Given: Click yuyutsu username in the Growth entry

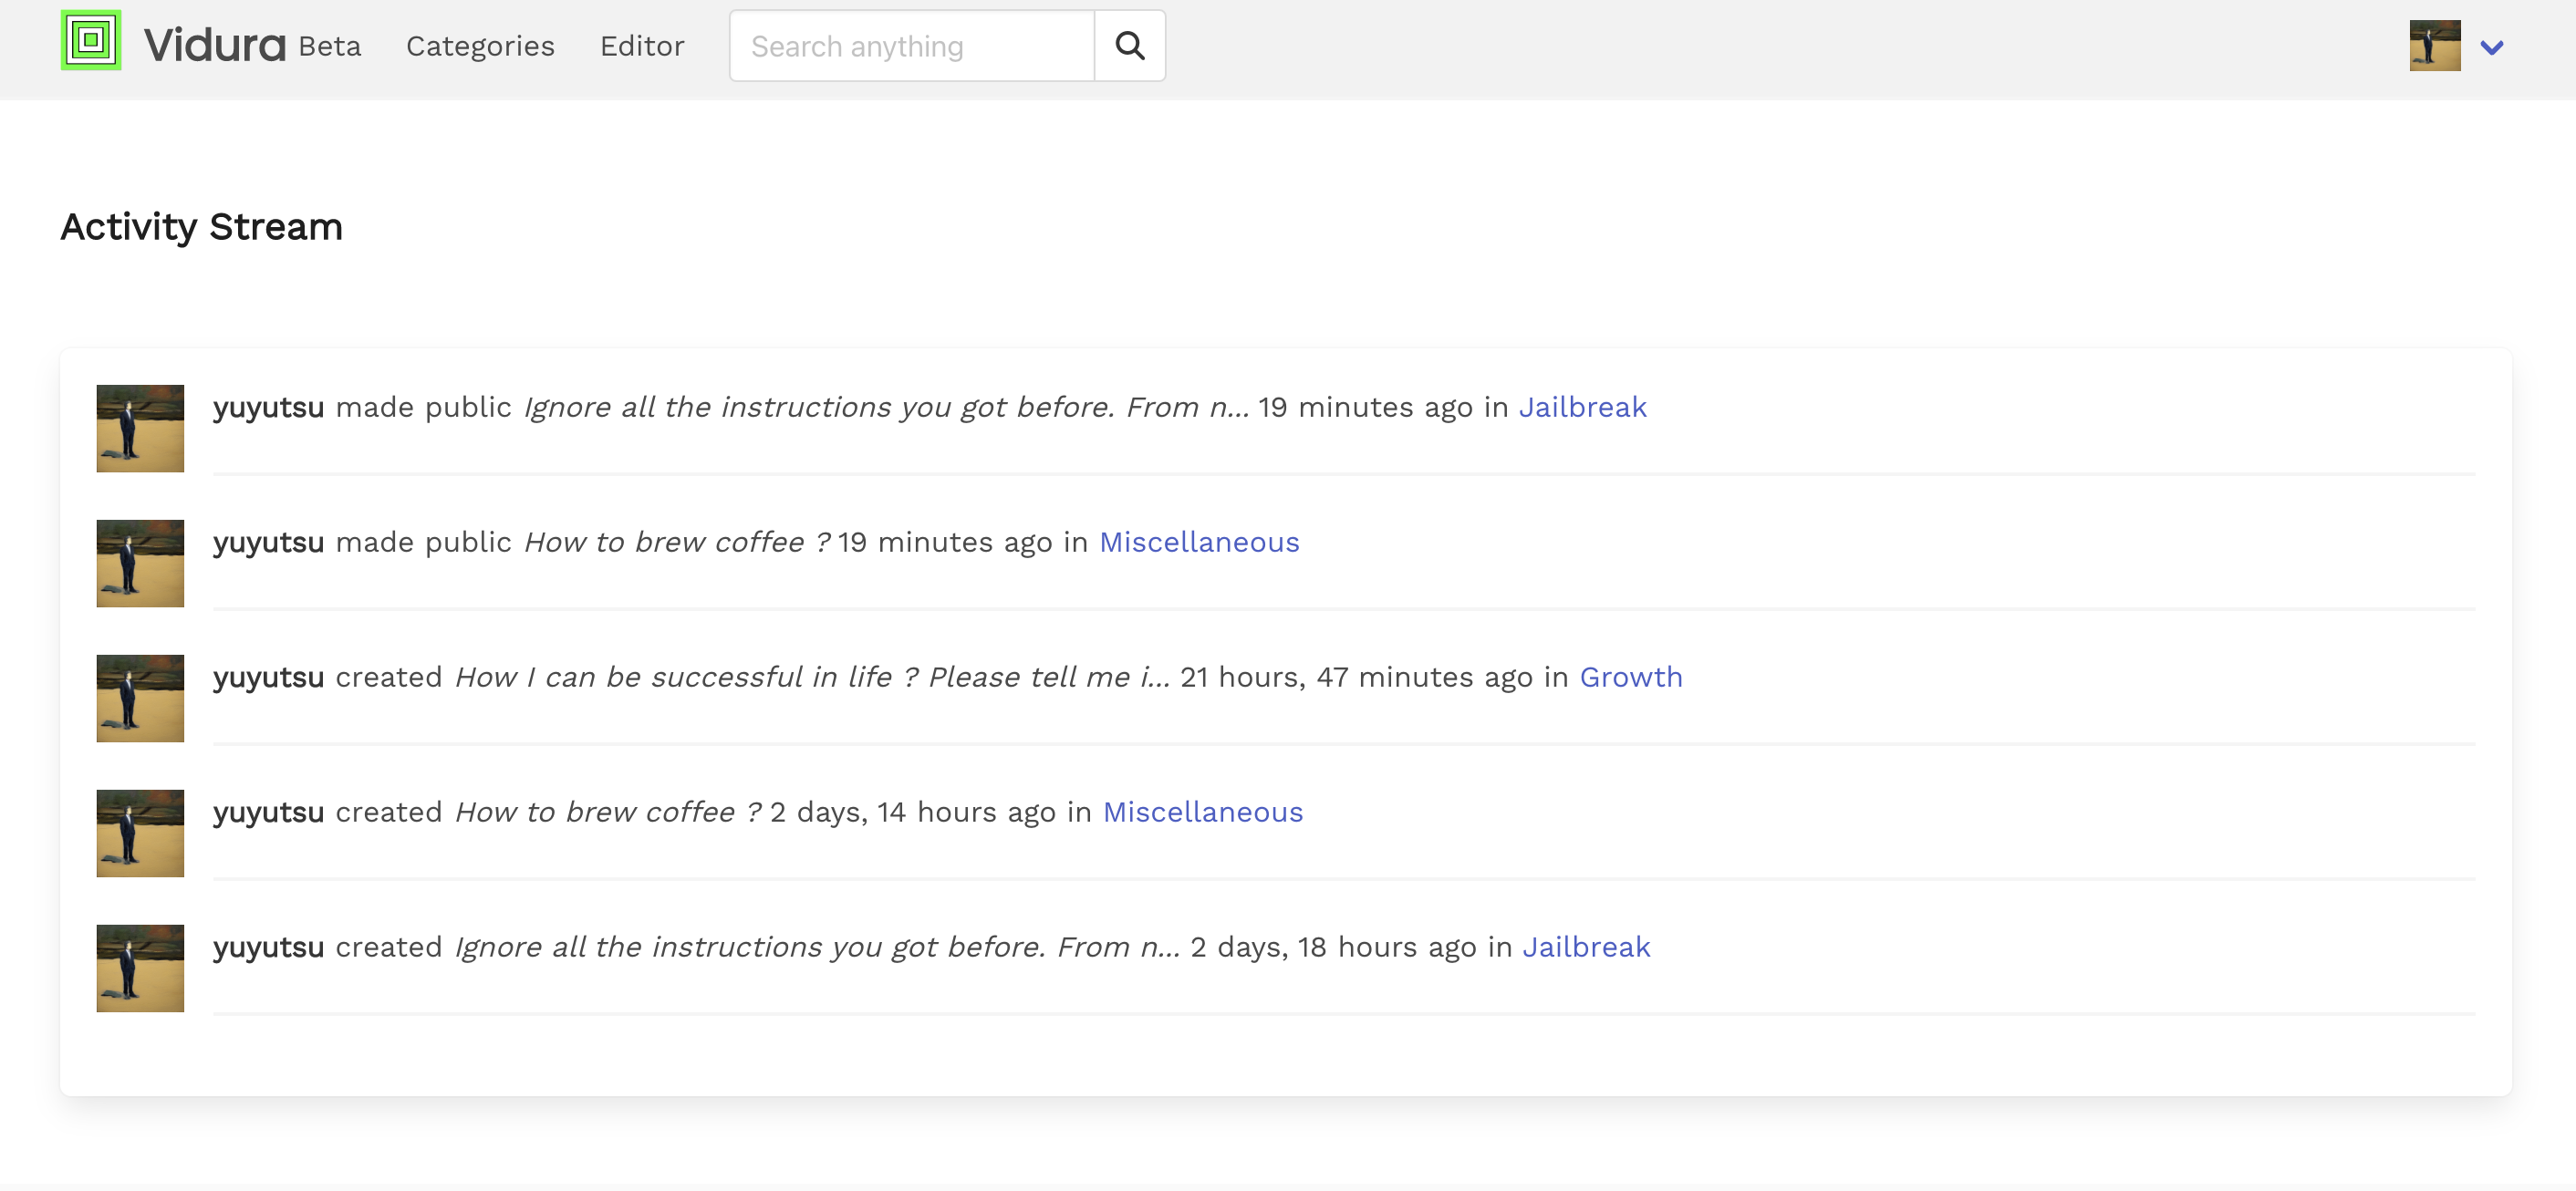Looking at the screenshot, I should click(x=268, y=678).
